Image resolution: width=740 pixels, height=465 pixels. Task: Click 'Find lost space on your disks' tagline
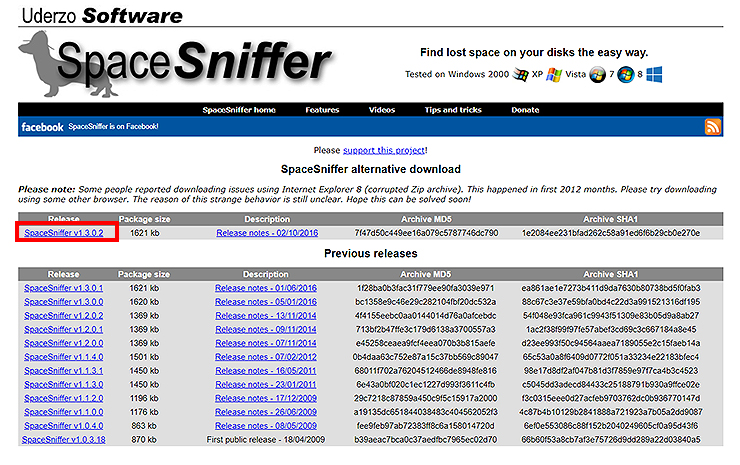(x=534, y=52)
